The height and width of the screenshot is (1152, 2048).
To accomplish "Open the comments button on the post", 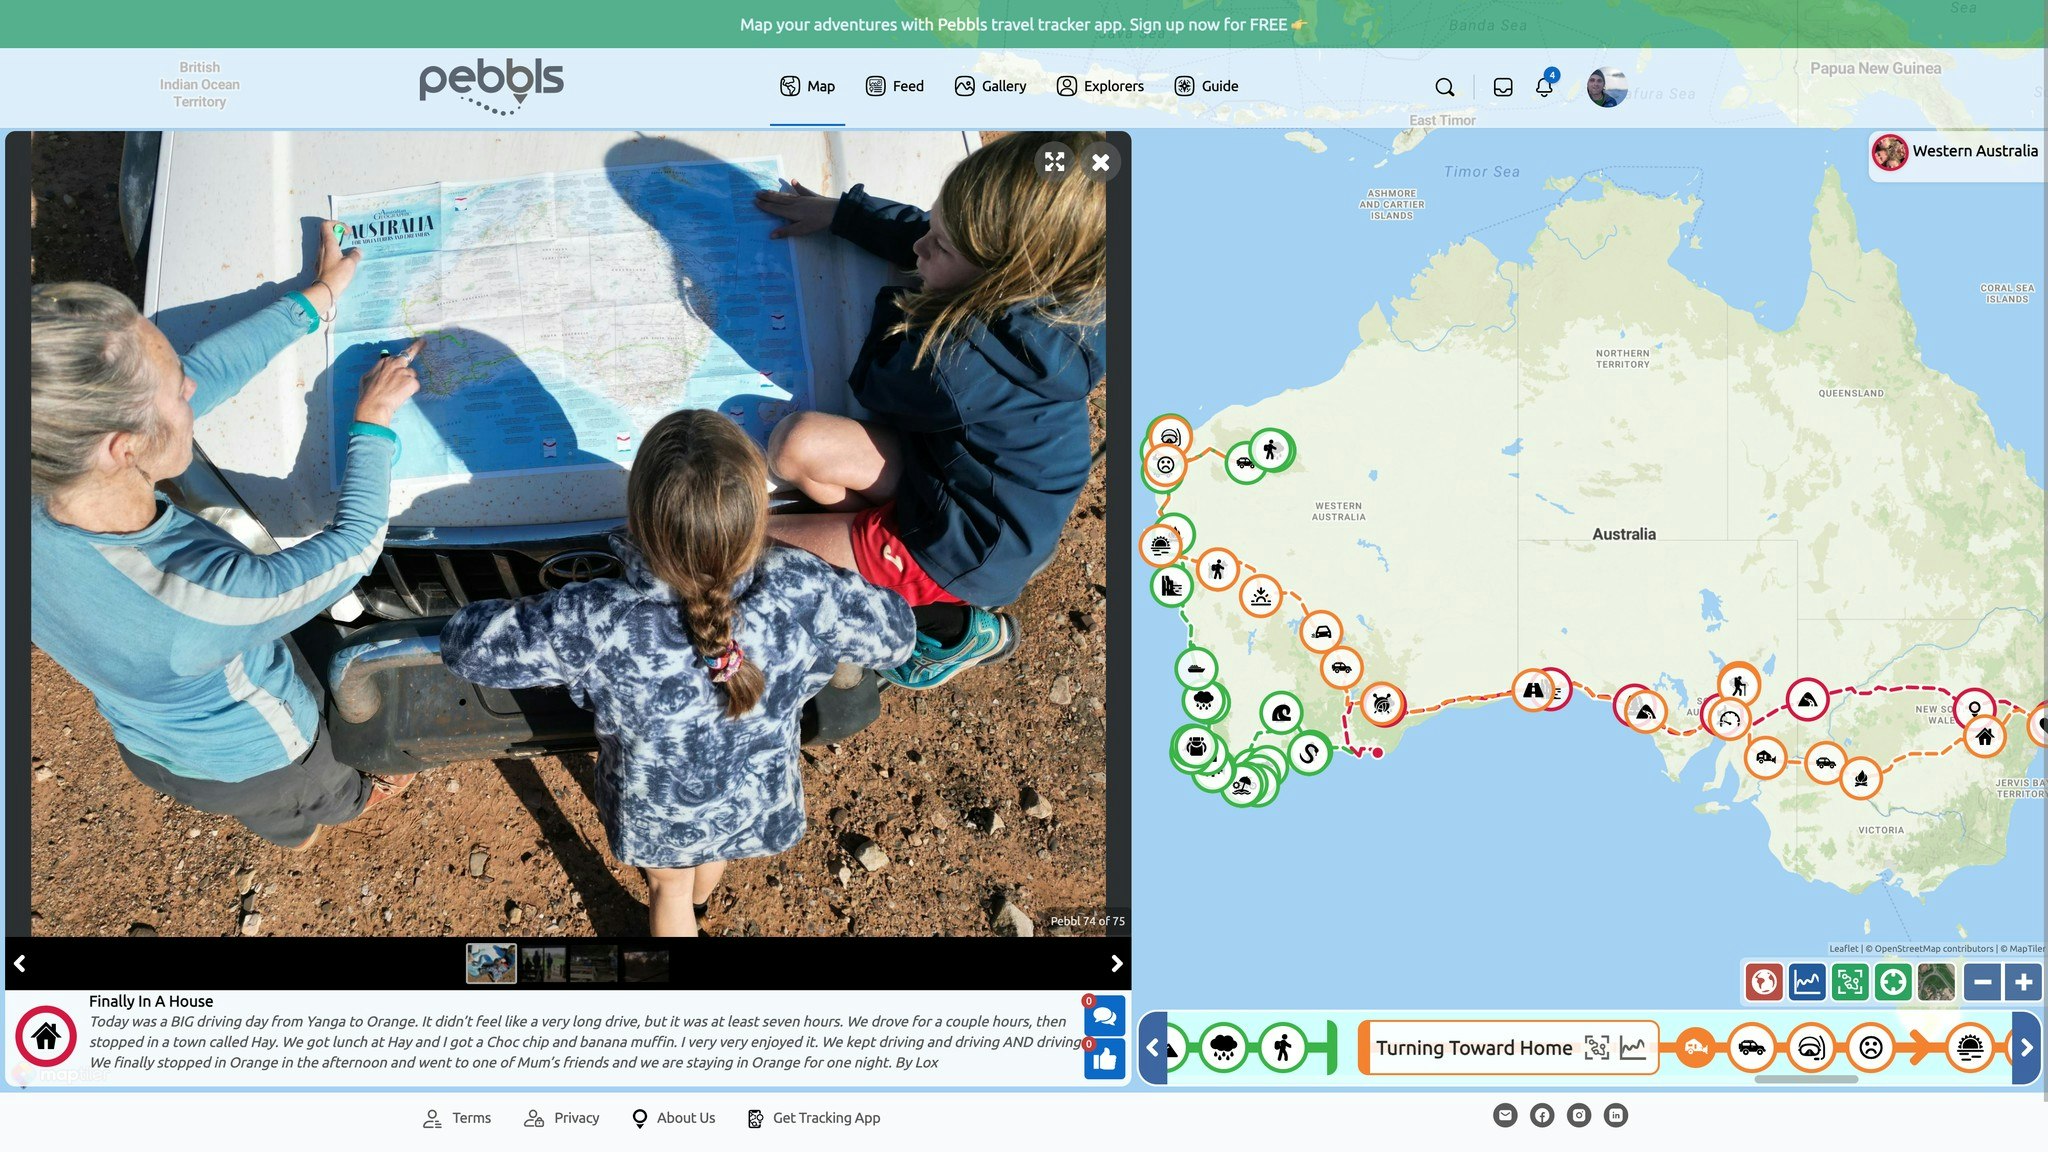I will (1104, 1016).
